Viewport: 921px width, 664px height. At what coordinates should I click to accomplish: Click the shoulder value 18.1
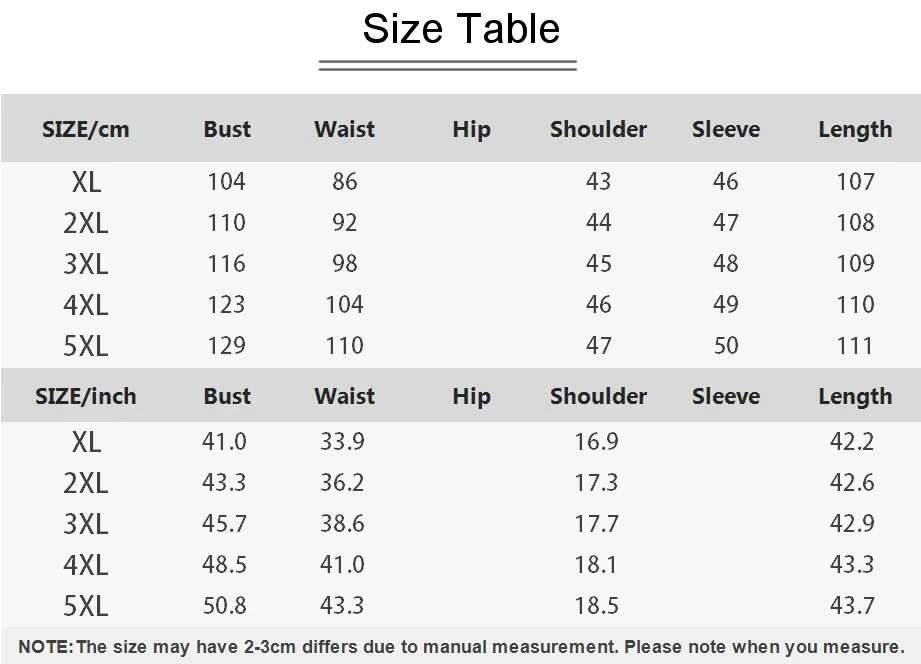pyautogui.click(x=596, y=565)
